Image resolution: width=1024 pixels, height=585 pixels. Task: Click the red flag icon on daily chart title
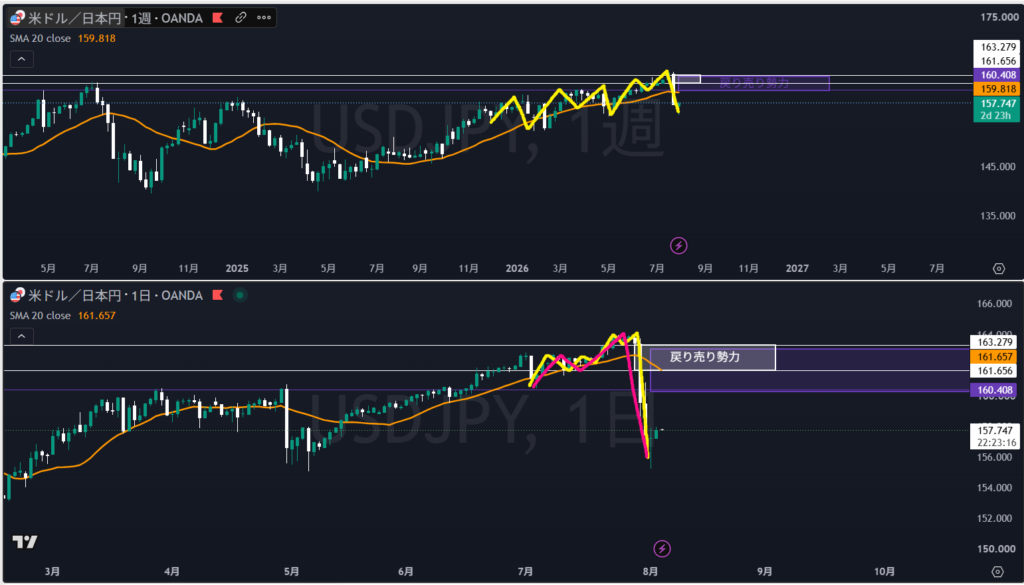[x=217, y=295]
